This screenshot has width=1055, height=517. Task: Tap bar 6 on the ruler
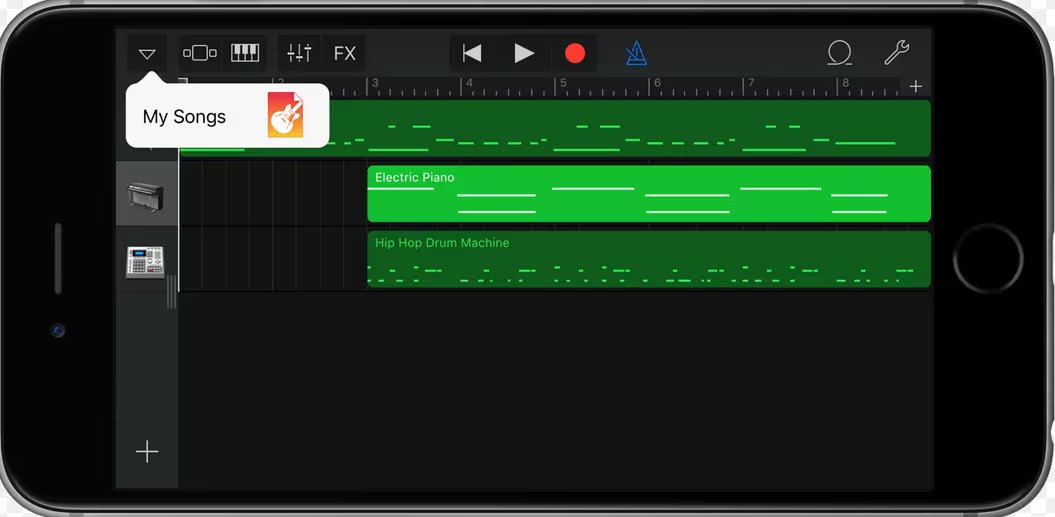[x=657, y=83]
